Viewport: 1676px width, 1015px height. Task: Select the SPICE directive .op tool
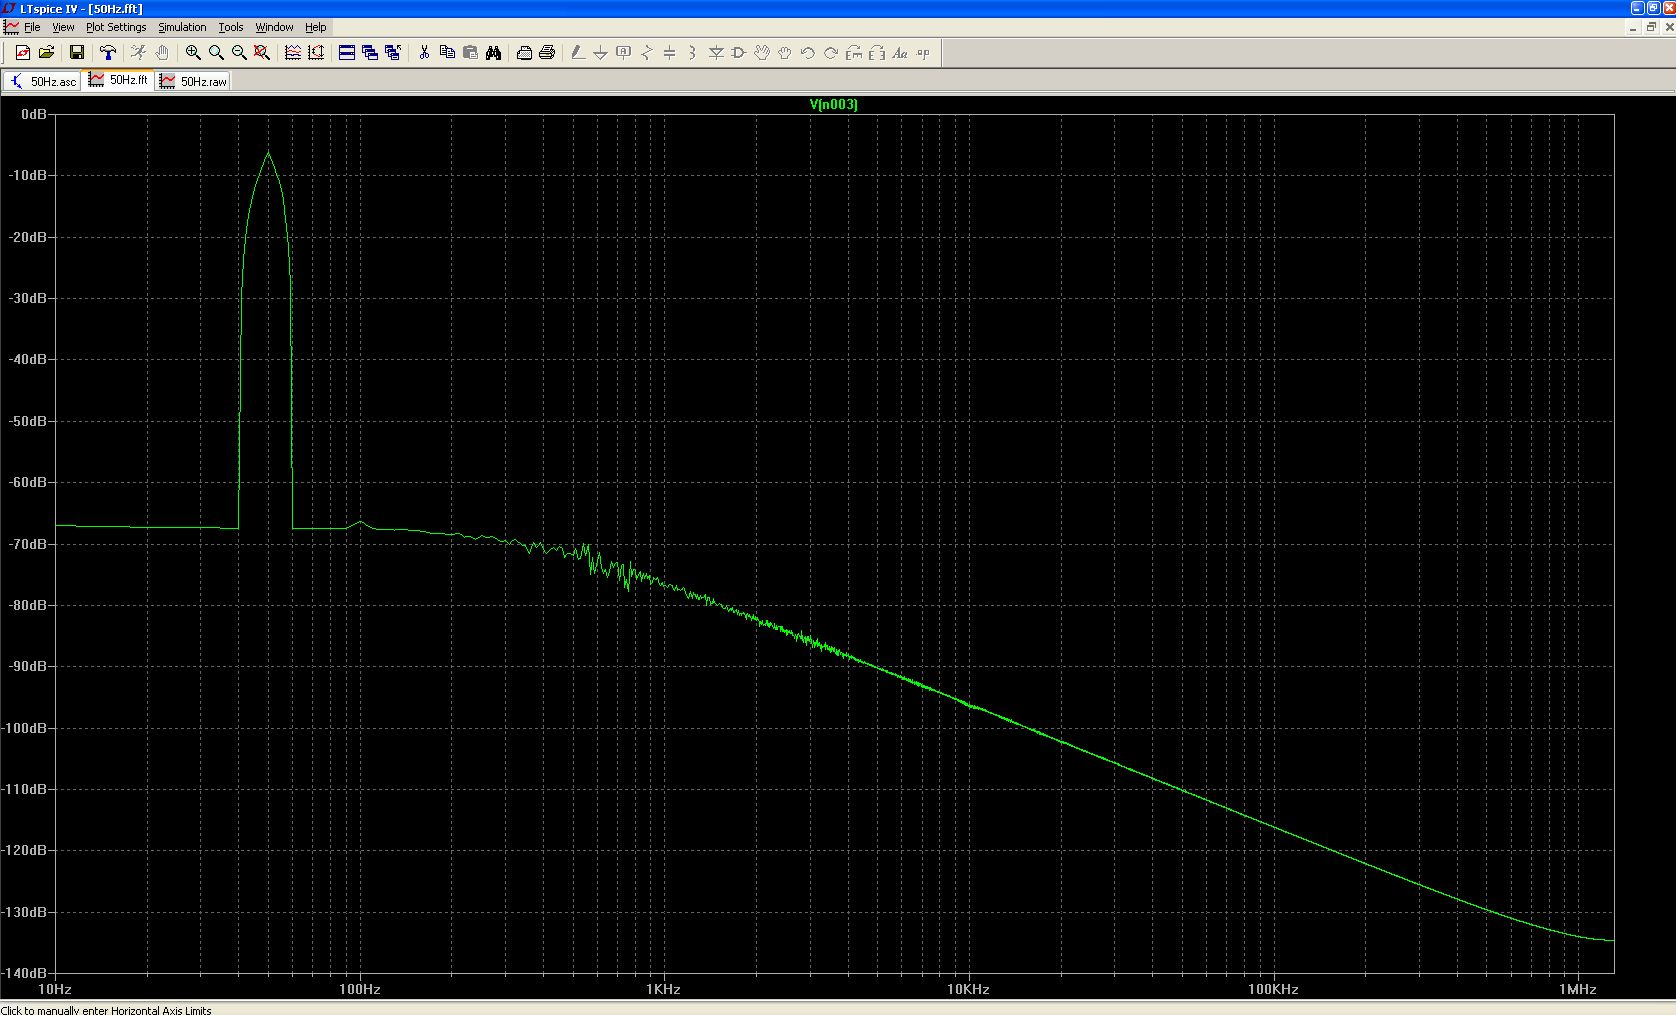(923, 53)
